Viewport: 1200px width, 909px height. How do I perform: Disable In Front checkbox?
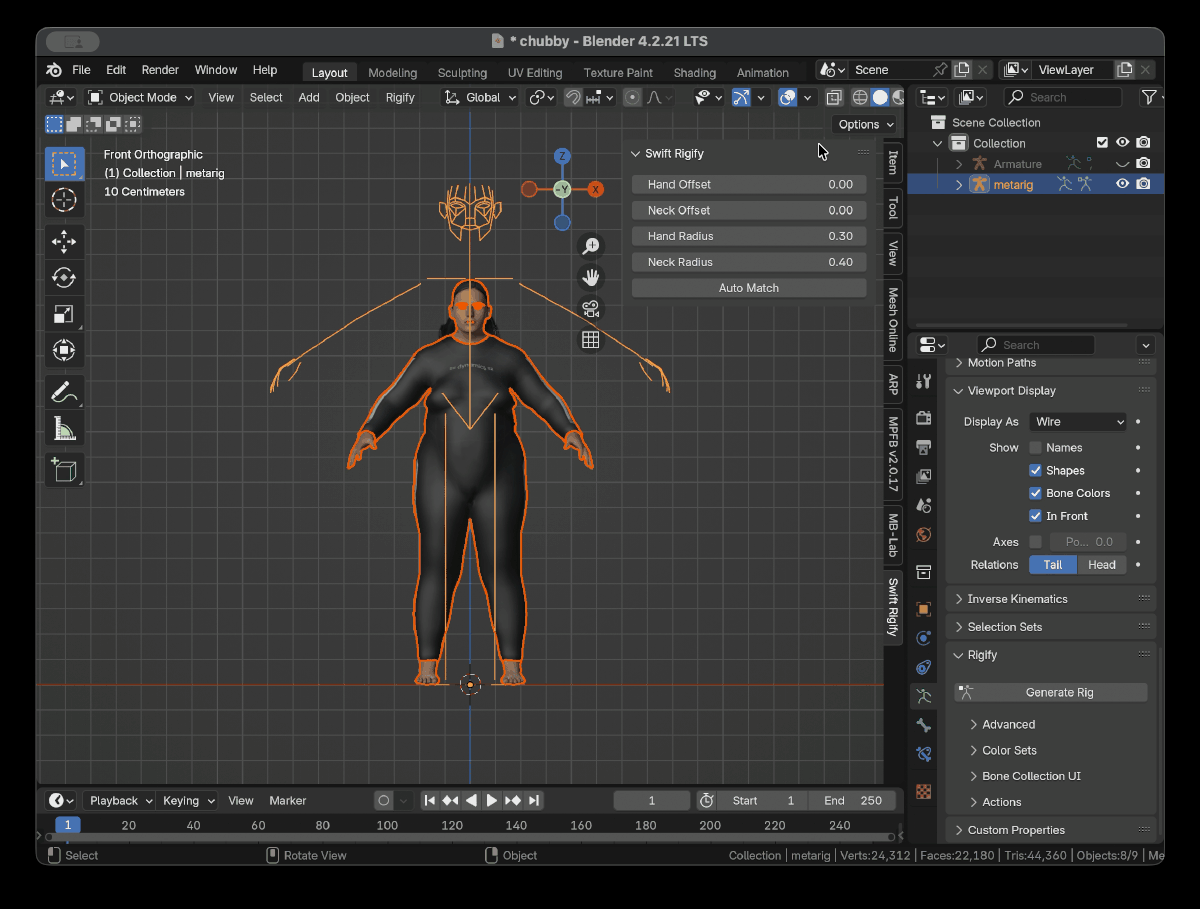[1035, 516]
